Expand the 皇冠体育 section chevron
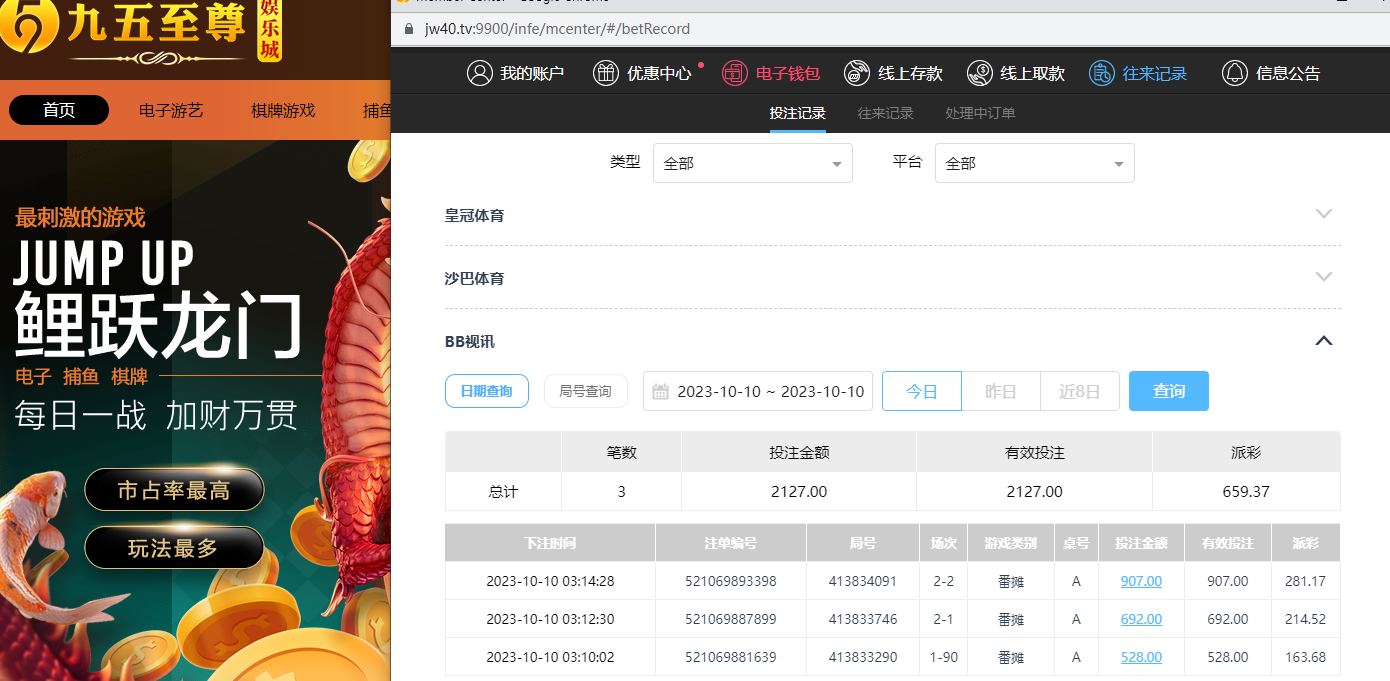Screen dimensions: 1390x681 pyautogui.click(x=1324, y=214)
